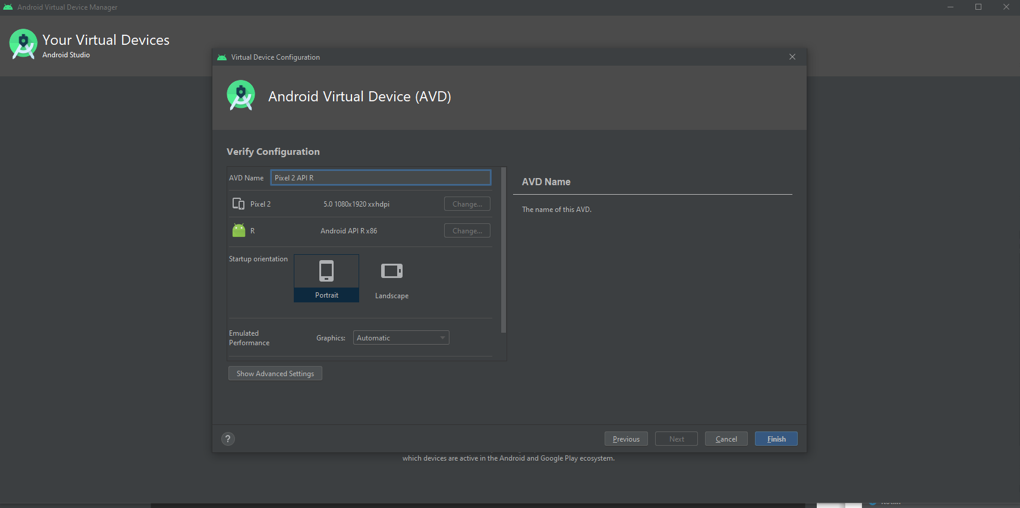Click the Pixel 2 device icon

[x=239, y=204]
